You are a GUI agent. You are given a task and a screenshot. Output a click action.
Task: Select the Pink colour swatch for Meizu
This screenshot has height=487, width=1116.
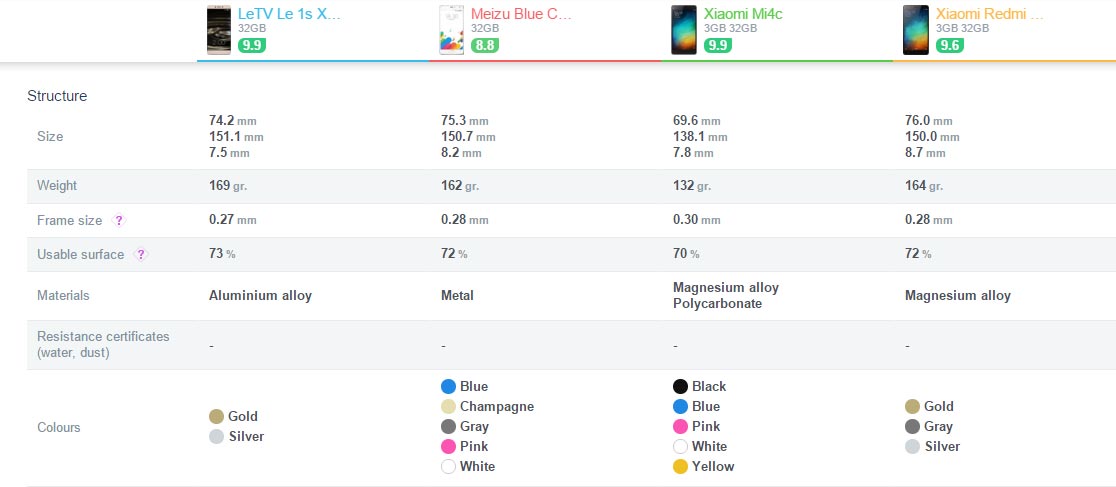tap(448, 446)
